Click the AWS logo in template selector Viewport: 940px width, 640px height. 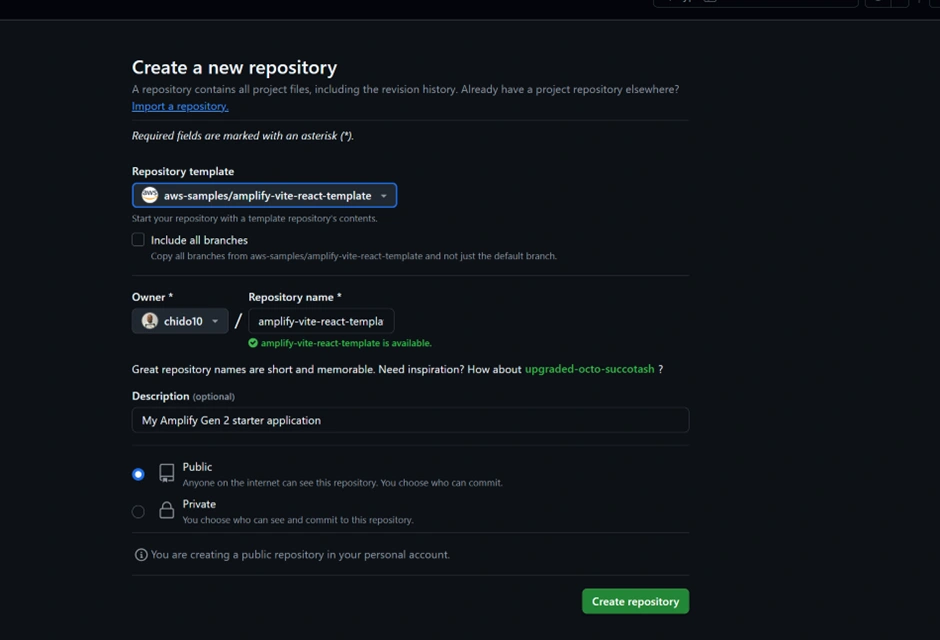(150, 195)
